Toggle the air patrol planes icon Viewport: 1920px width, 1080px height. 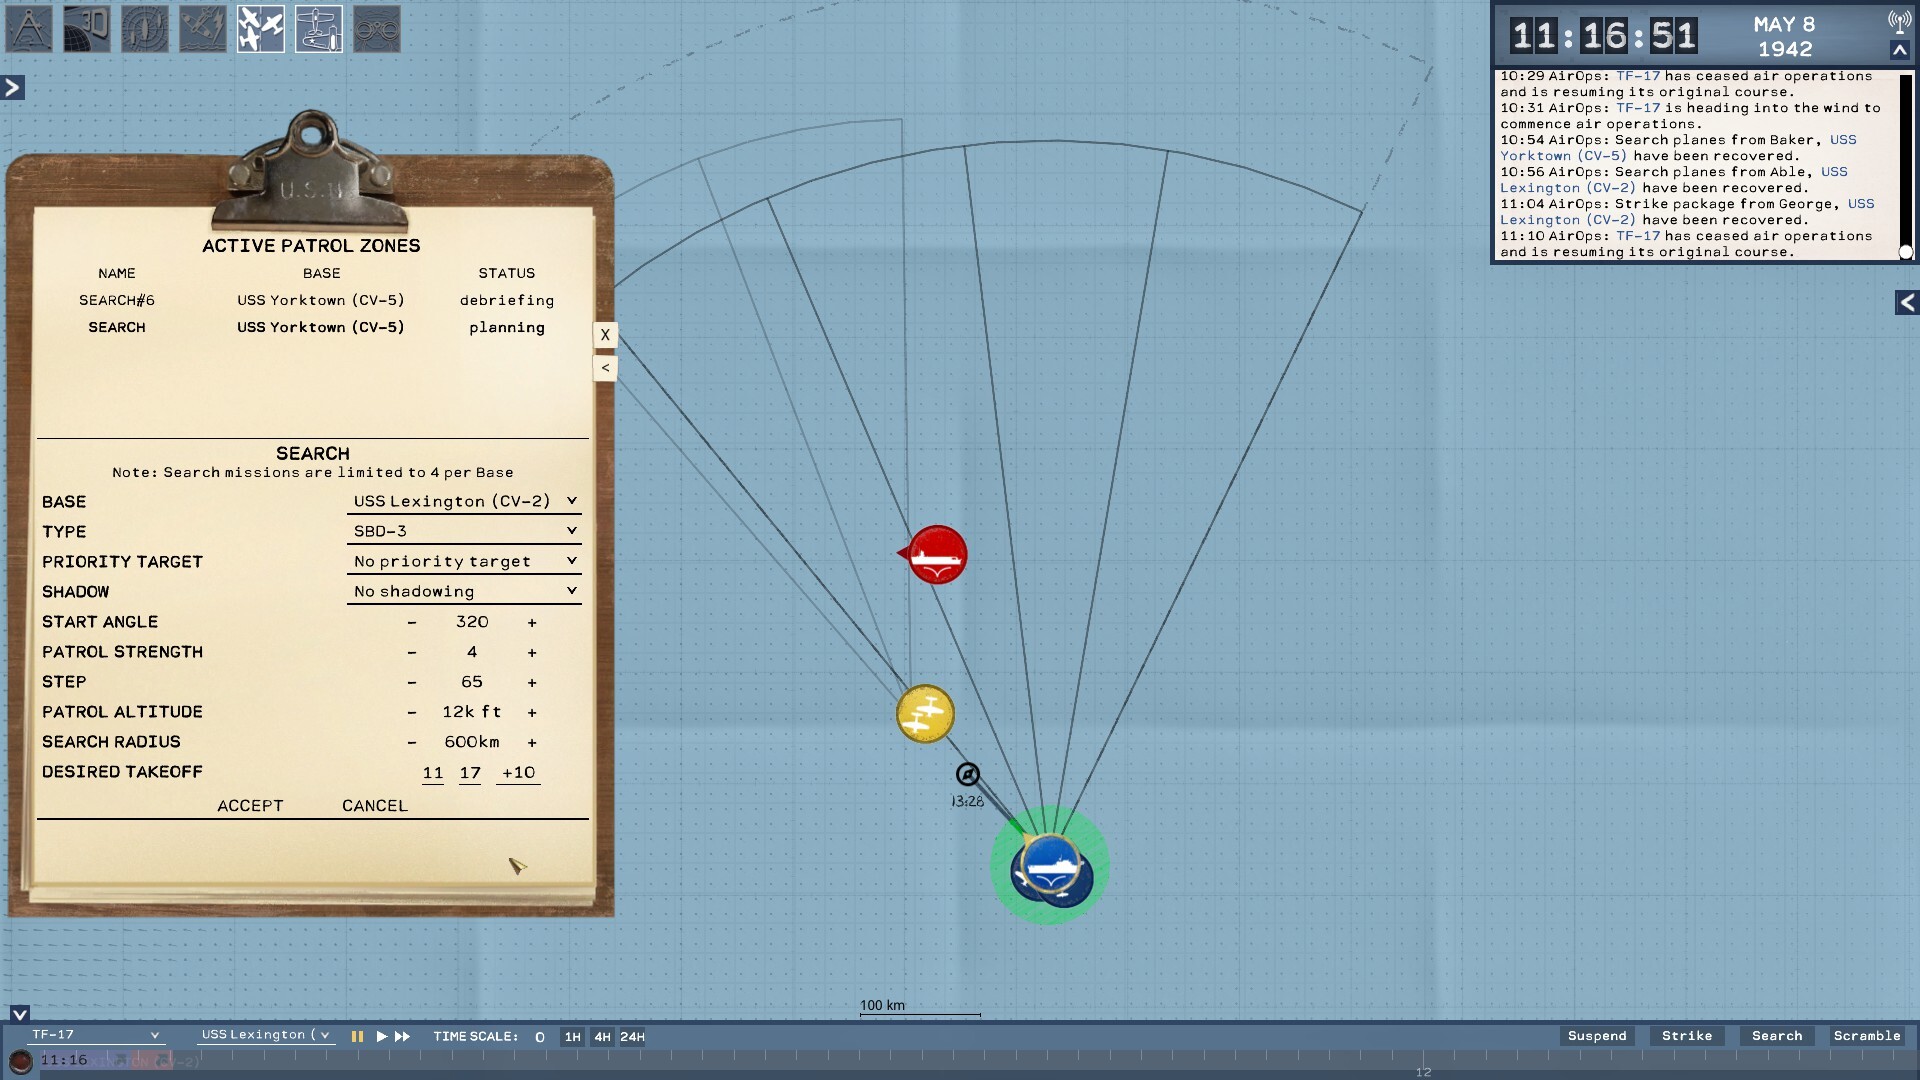pyautogui.click(x=261, y=29)
